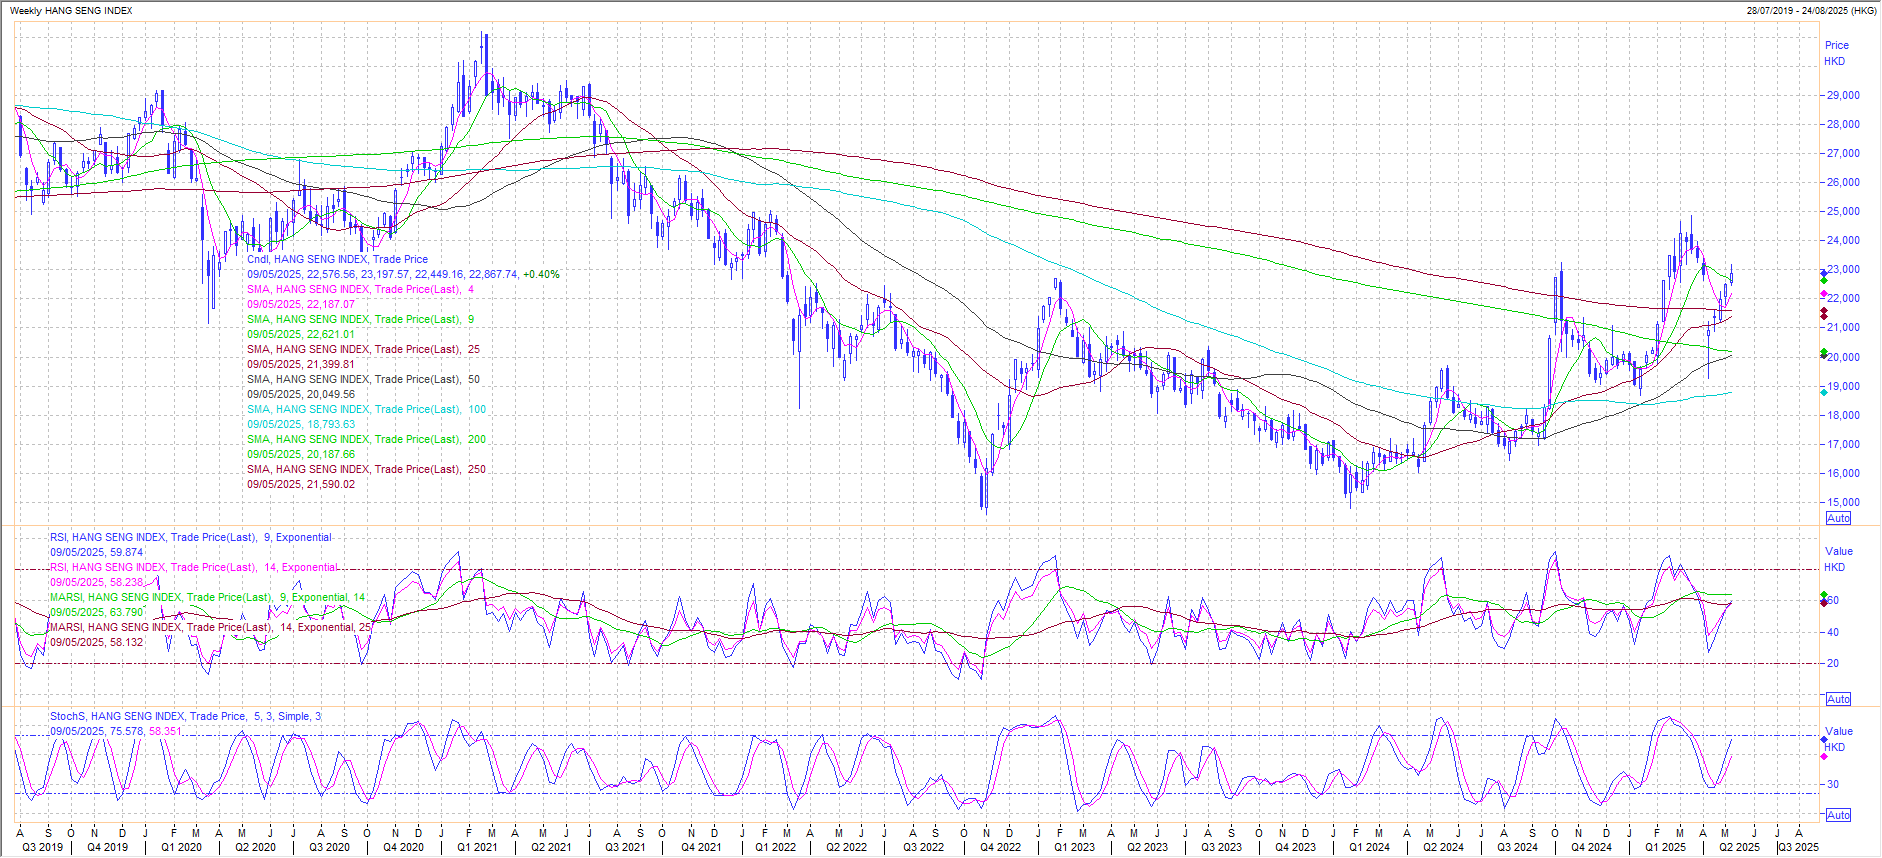The width and height of the screenshot is (1882, 858).
Task: Select the Cndl, HANG SENG INDEX, Trade Price legend
Action: 338,259
